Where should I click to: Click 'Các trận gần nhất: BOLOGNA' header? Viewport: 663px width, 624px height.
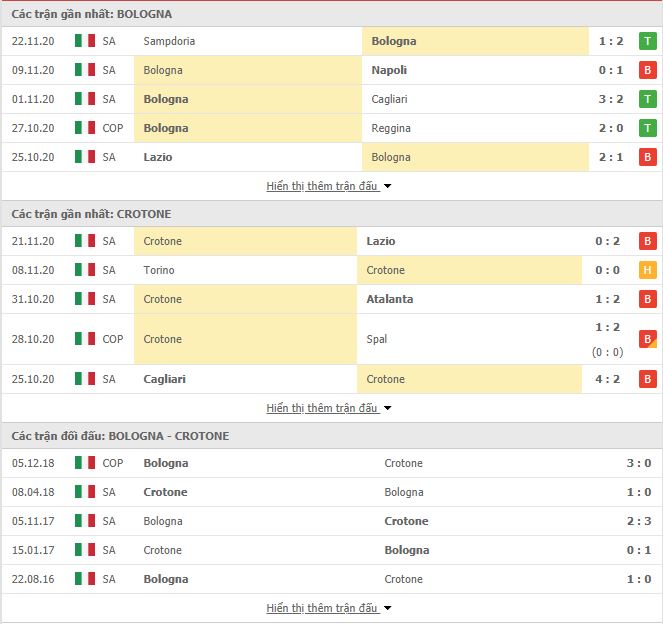pos(91,14)
